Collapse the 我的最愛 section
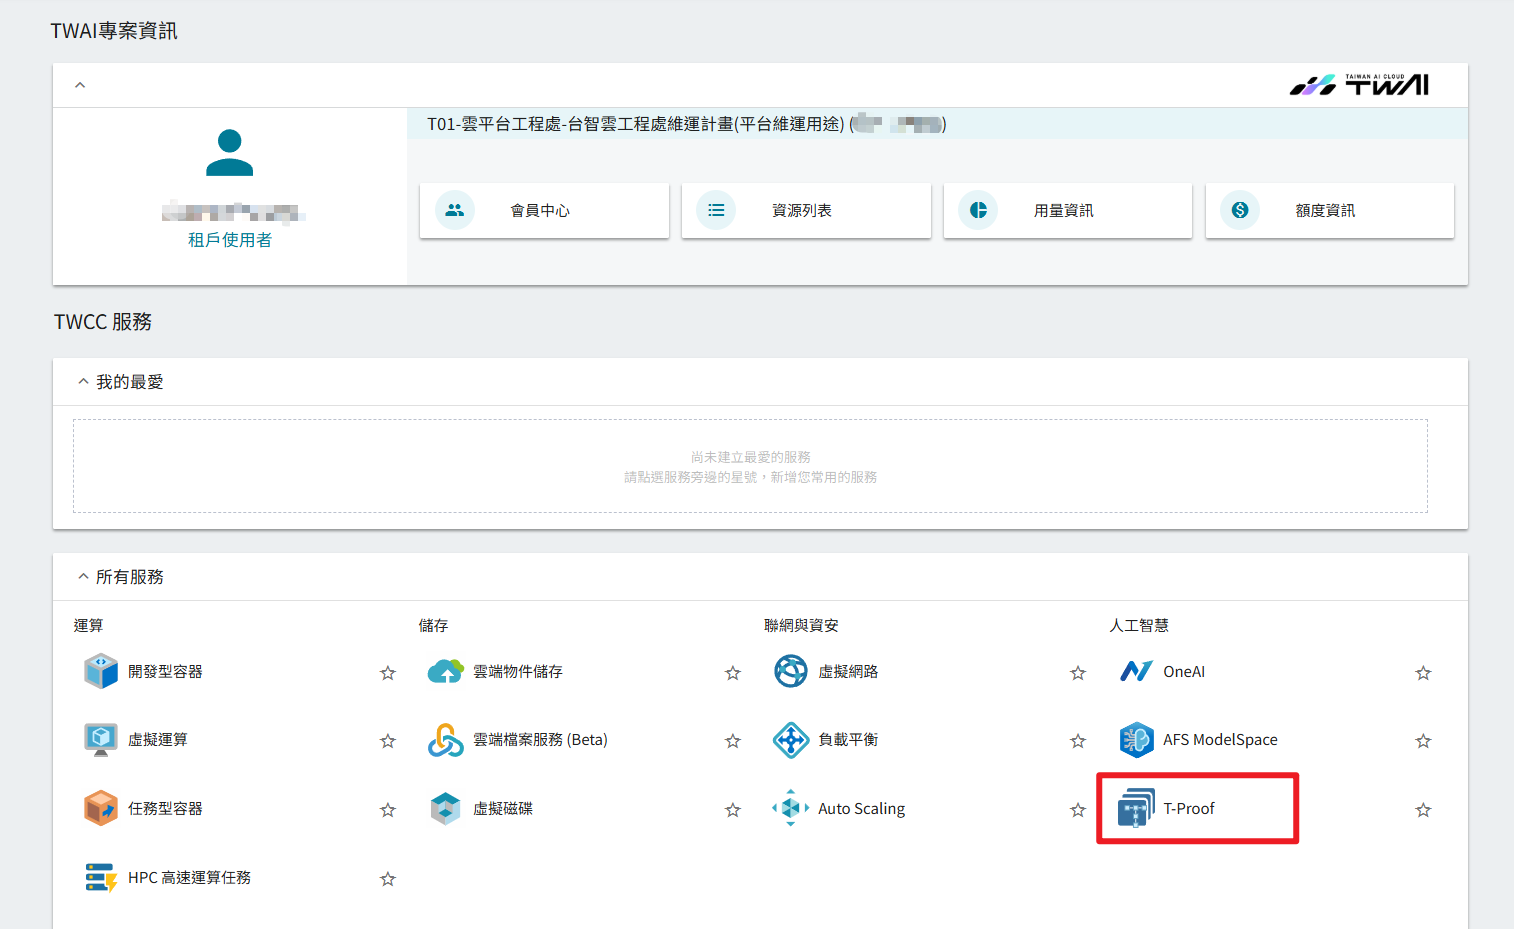The image size is (1514, 929). tap(83, 381)
